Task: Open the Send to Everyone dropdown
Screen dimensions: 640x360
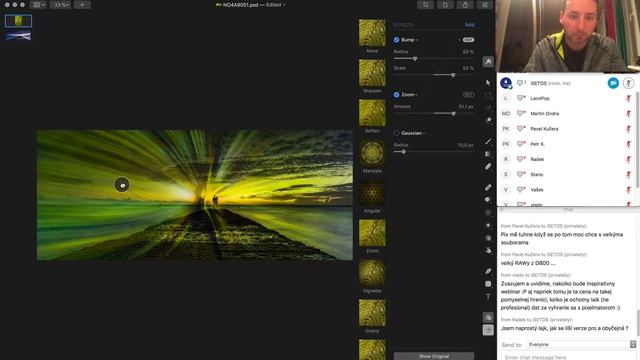Action: click(x=581, y=344)
